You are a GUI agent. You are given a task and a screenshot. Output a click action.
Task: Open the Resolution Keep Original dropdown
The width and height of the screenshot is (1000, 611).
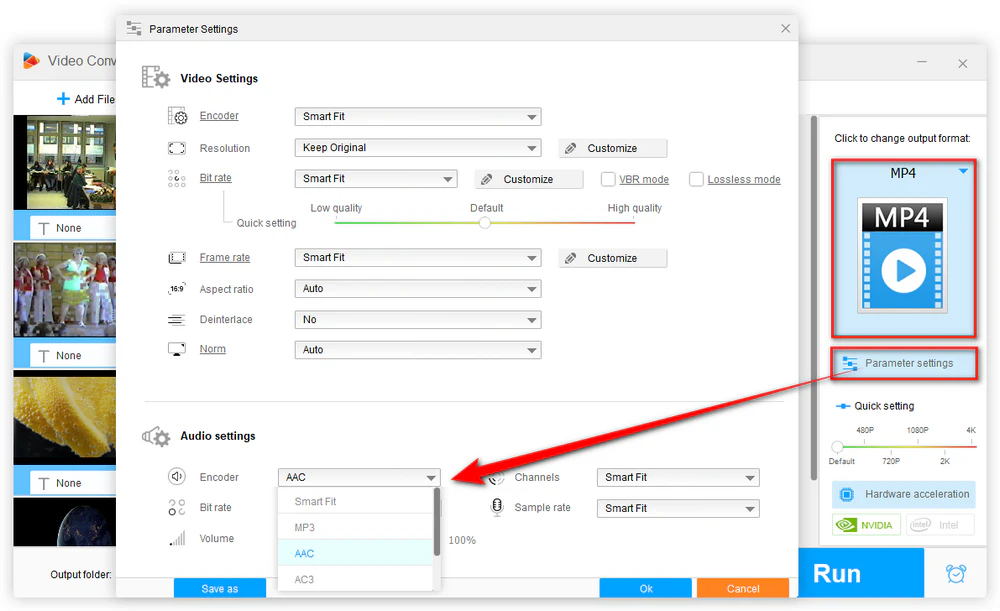[418, 148]
